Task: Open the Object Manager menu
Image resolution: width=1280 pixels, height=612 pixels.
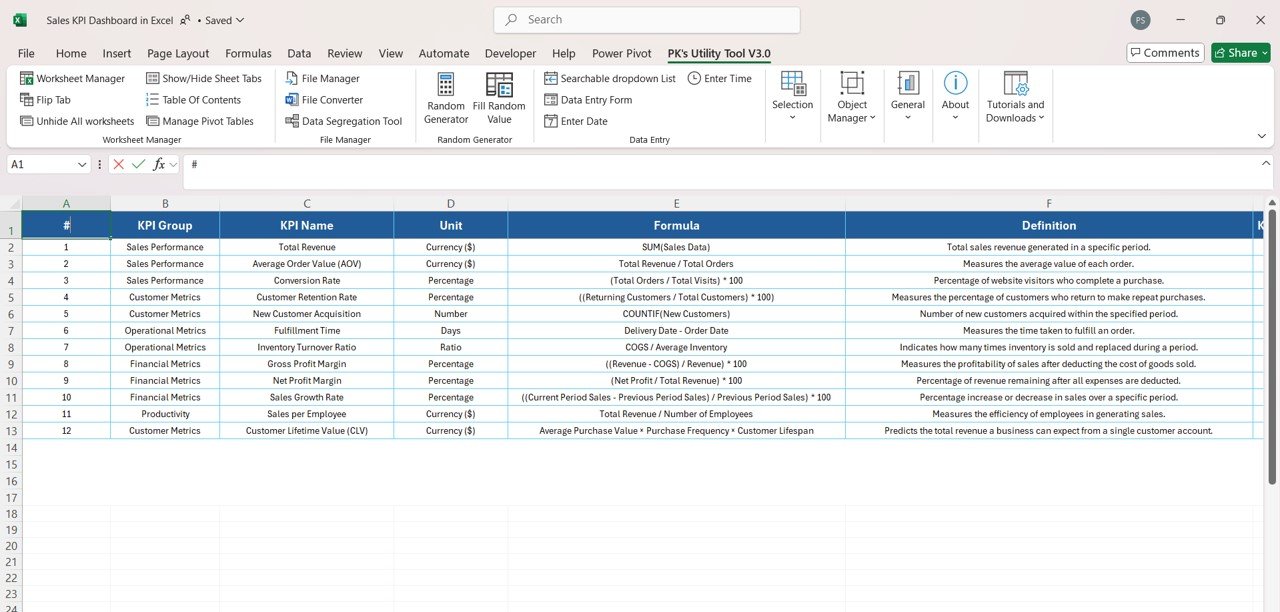Action: click(852, 97)
